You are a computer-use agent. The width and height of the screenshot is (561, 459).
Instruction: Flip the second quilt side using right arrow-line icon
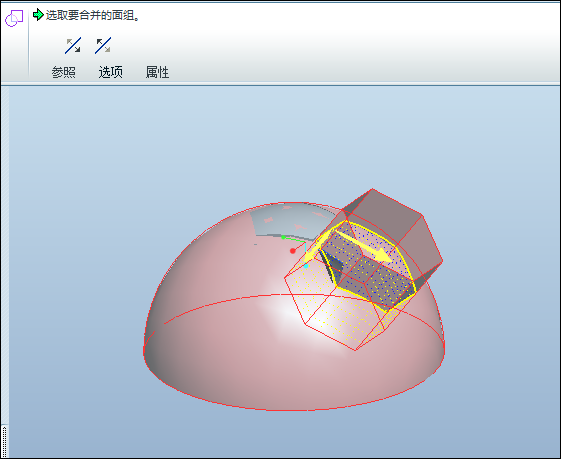[103, 45]
